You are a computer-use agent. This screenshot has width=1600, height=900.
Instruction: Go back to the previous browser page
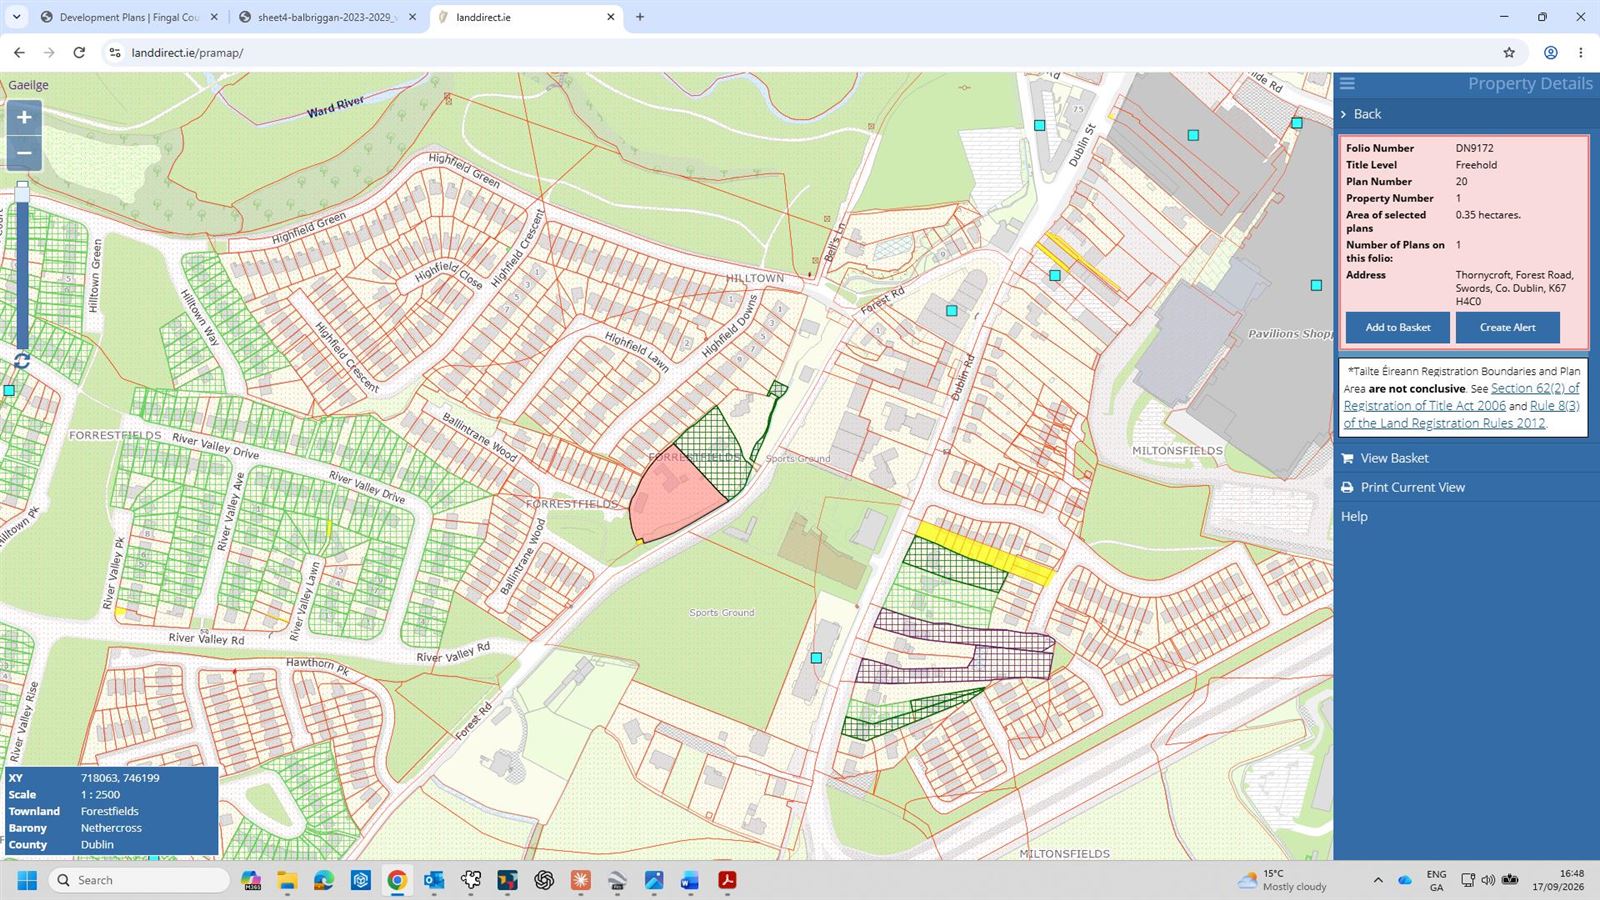tap(19, 53)
